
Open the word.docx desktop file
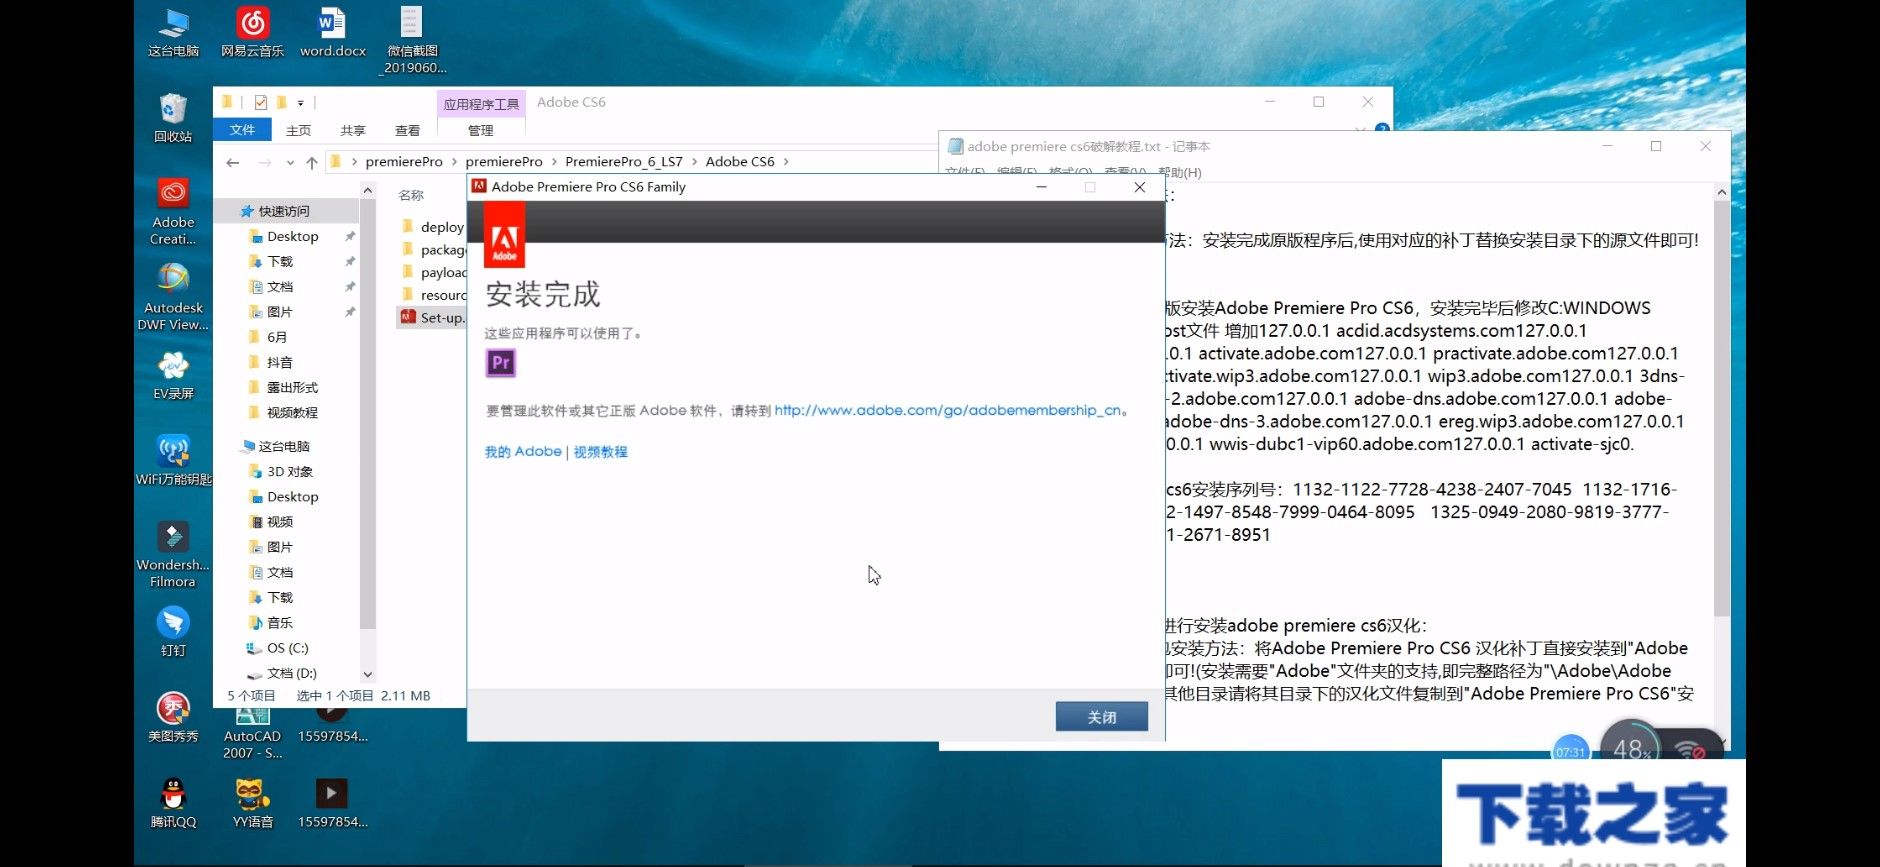pyautogui.click(x=333, y=32)
